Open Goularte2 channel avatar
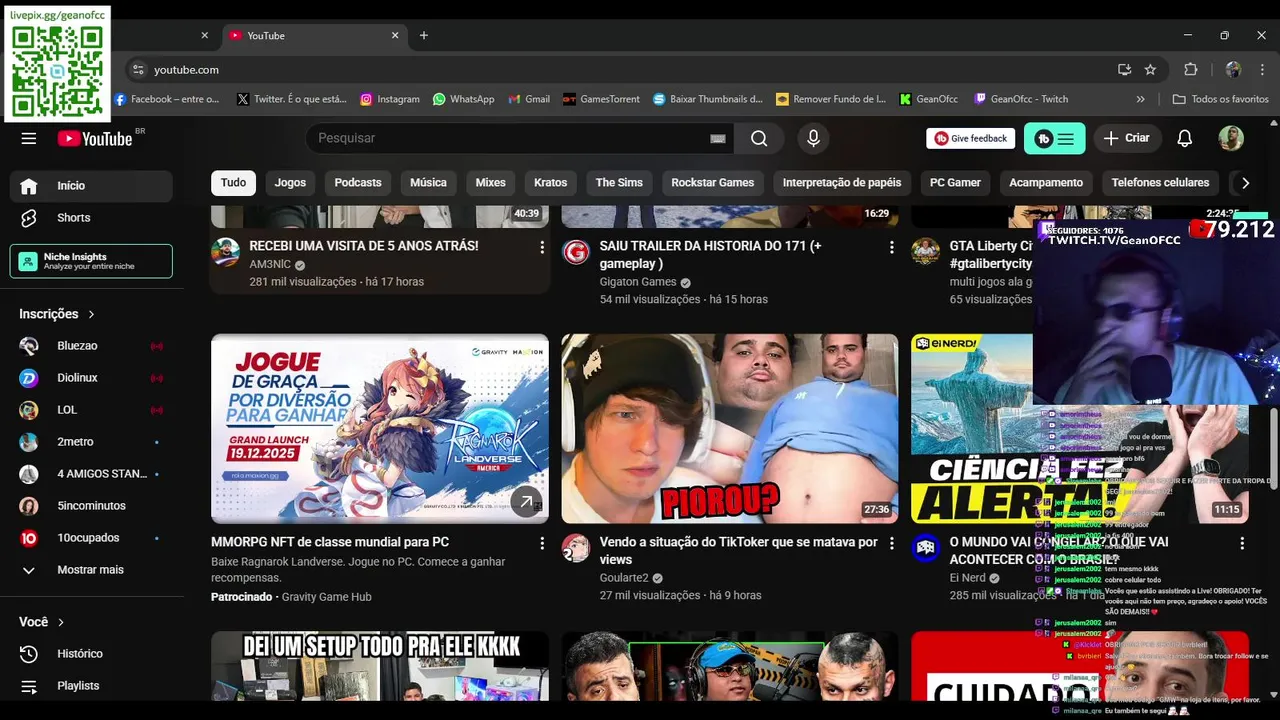Image resolution: width=1280 pixels, height=720 pixels. point(575,548)
